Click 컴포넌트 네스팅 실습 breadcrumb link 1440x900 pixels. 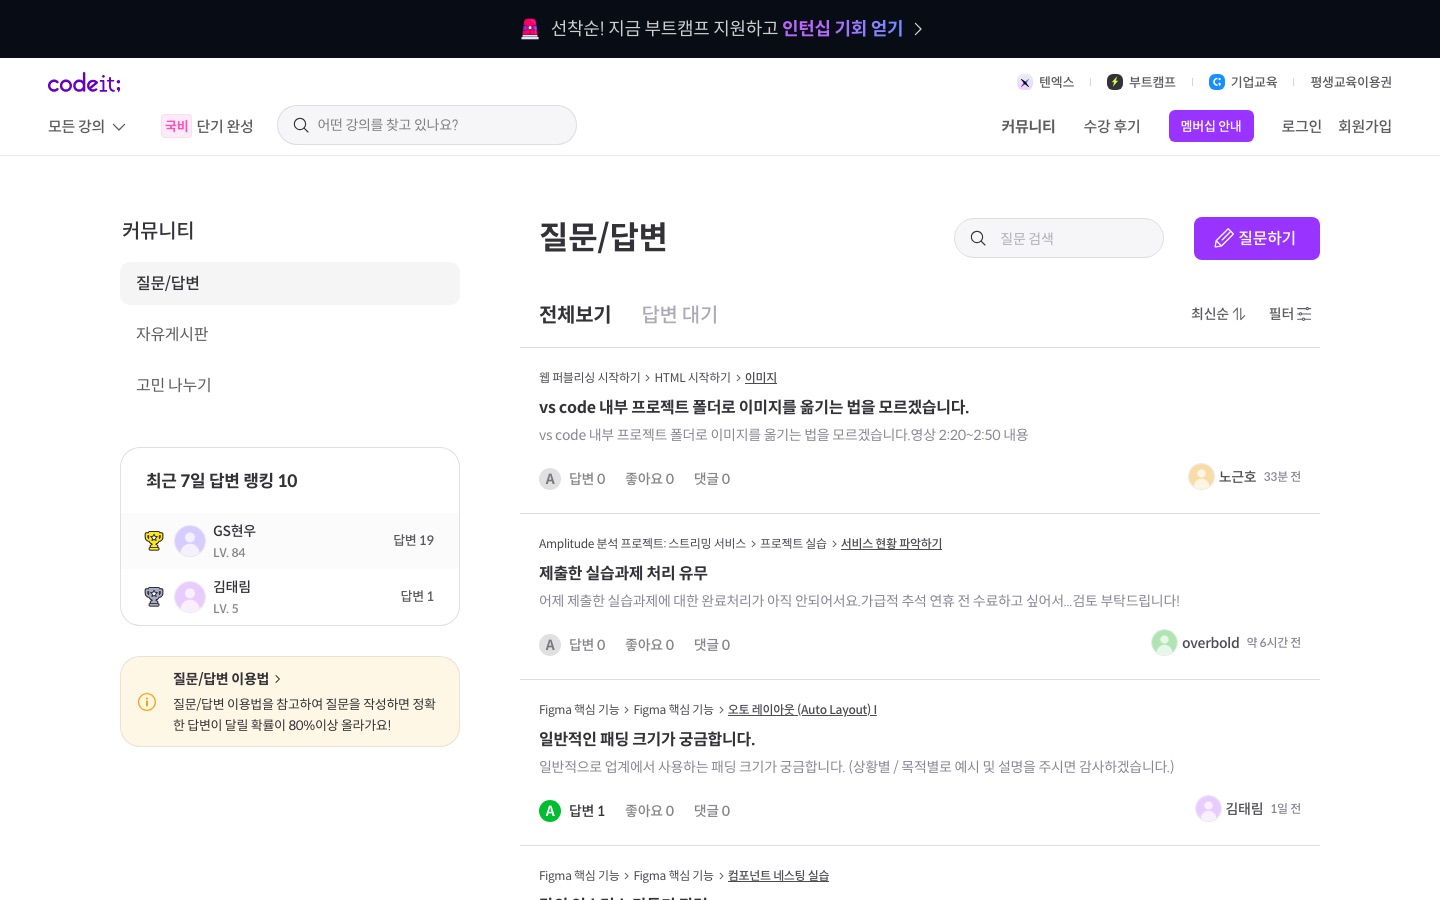(x=778, y=875)
